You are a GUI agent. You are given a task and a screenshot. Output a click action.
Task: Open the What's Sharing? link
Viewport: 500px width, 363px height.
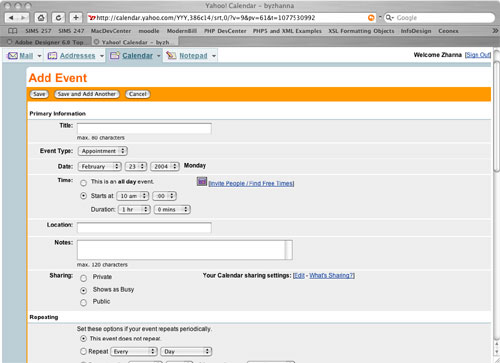tap(332, 275)
